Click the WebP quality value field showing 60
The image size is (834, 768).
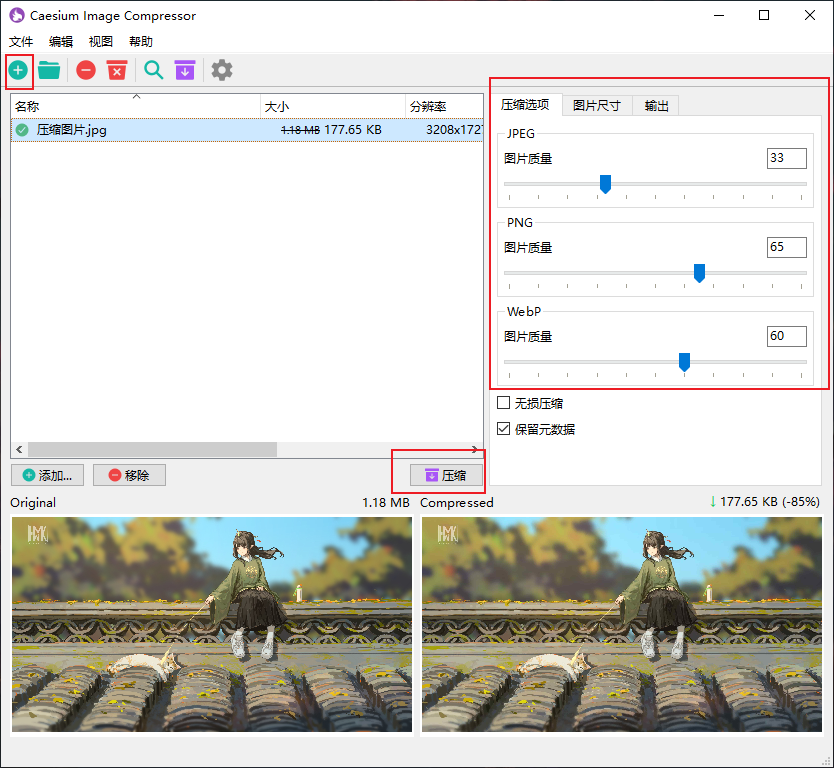[x=787, y=336]
